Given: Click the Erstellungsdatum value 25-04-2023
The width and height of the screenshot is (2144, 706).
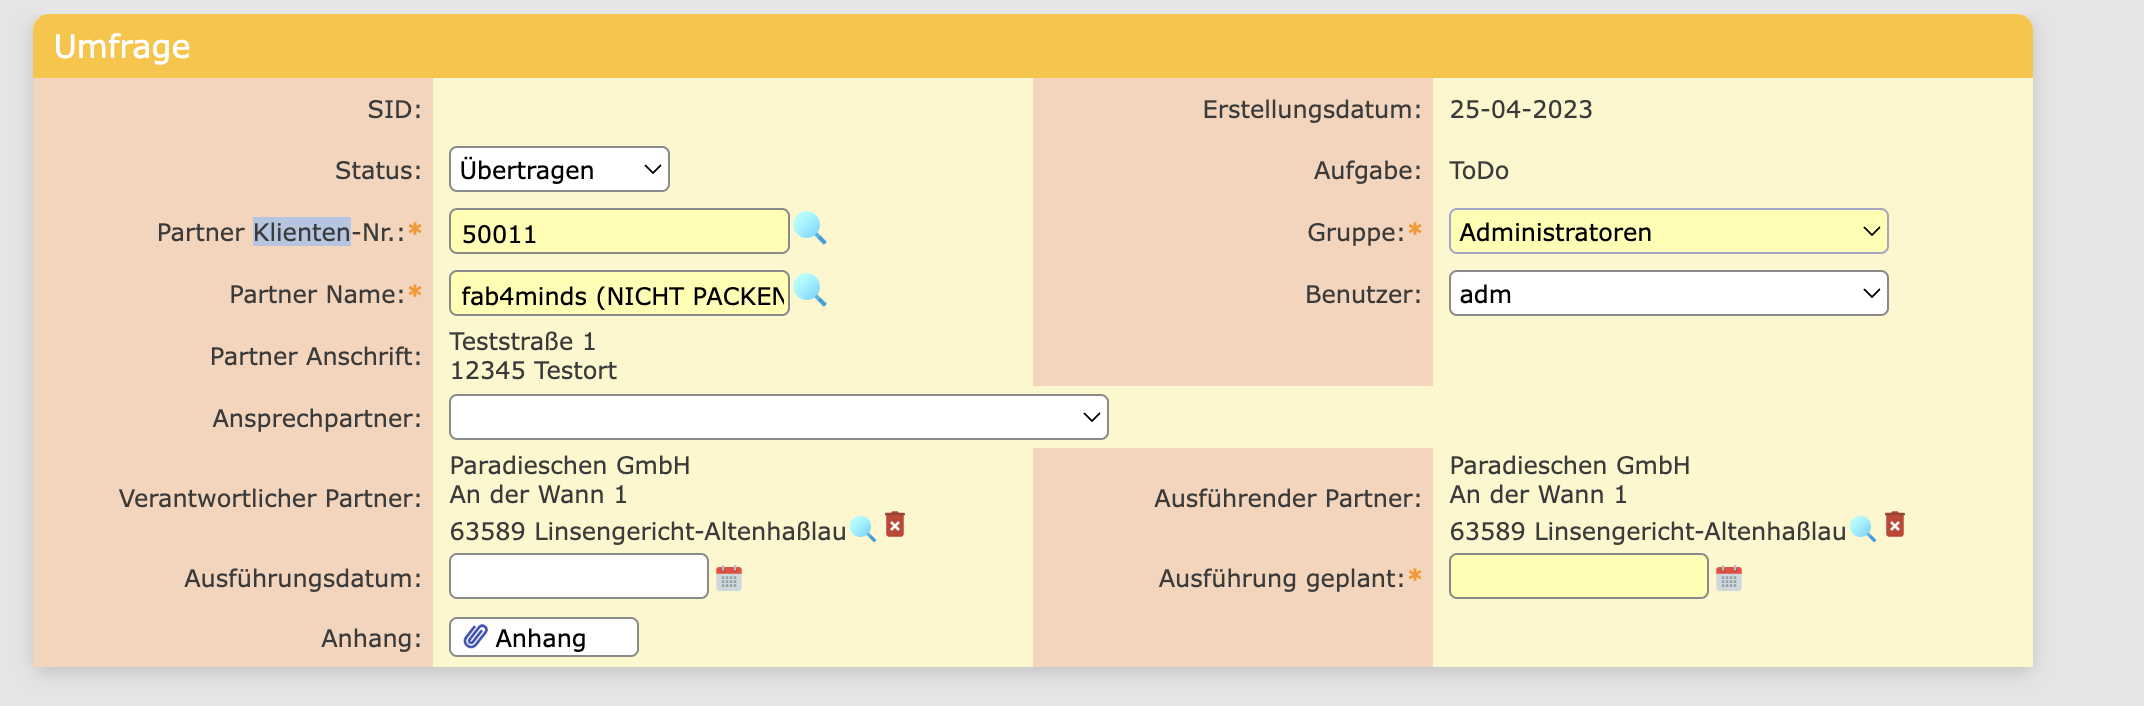Looking at the screenshot, I should click(1521, 109).
